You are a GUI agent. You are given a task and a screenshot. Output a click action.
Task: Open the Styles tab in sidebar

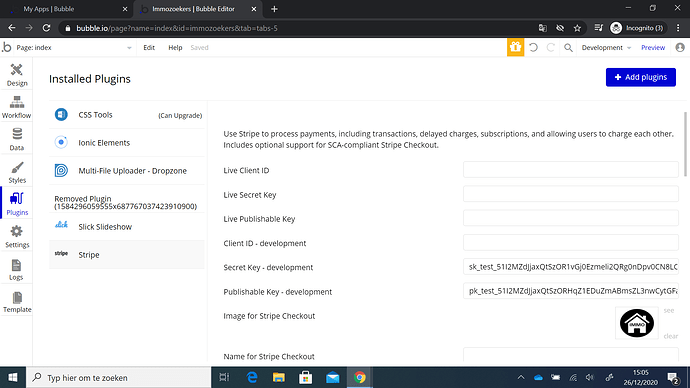point(17,172)
